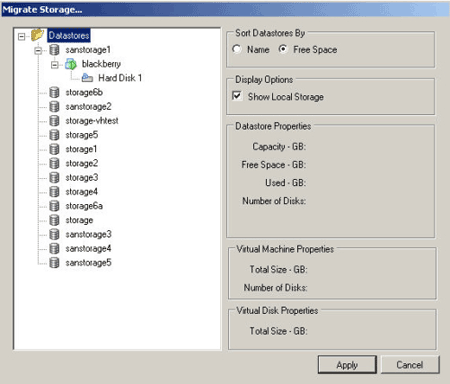This screenshot has width=450, height=384.
Task: Click the storage2 datastore icon
Action: coord(54,163)
